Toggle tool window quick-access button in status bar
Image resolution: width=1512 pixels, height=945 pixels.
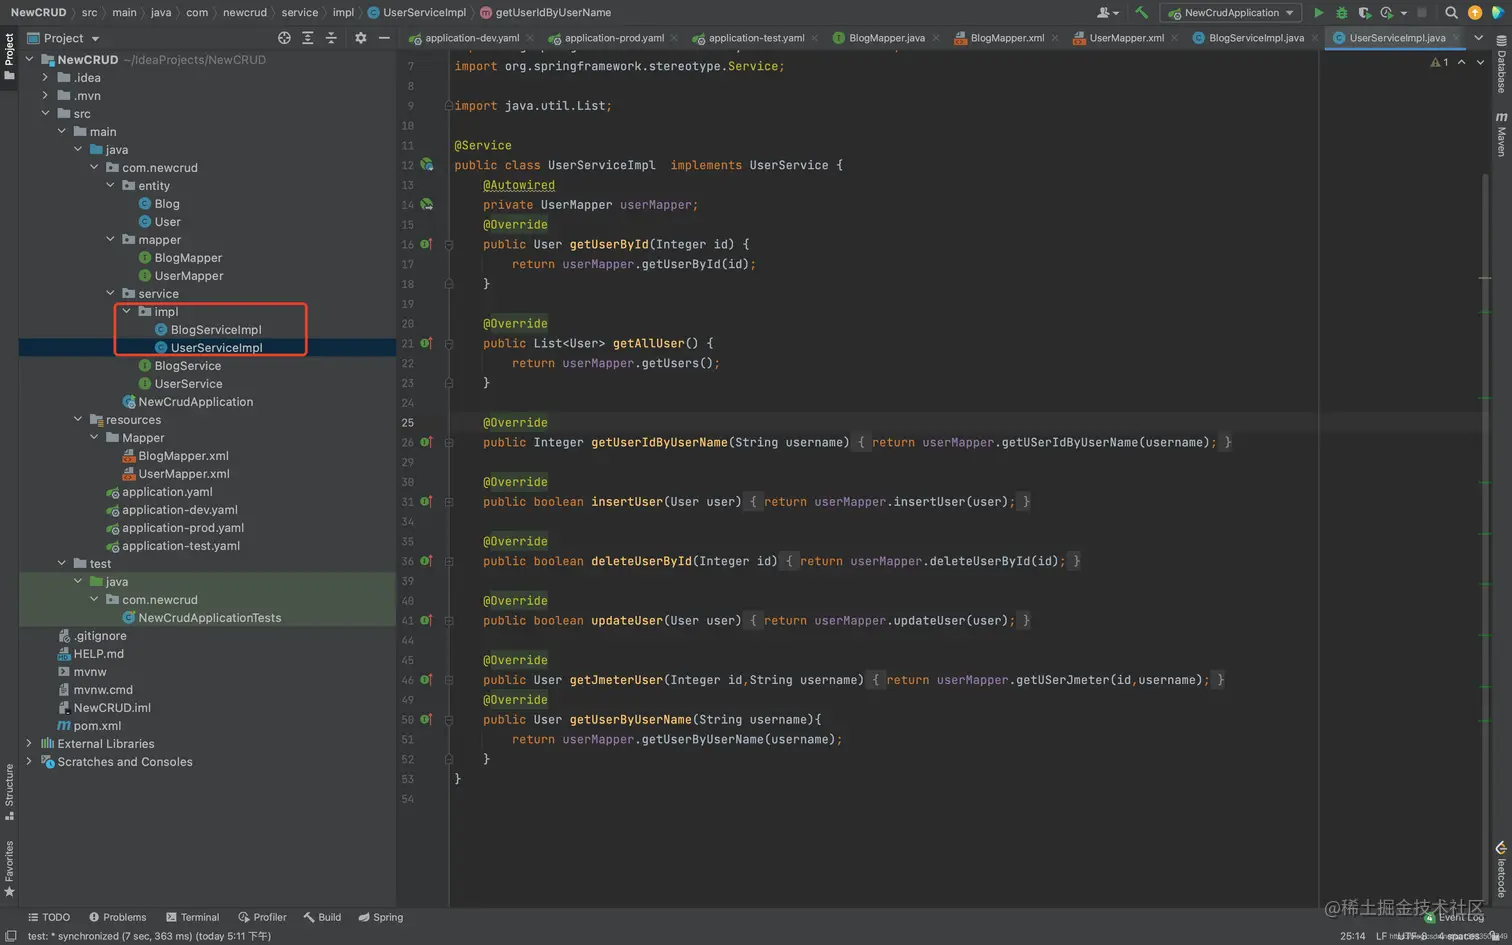tap(11, 936)
